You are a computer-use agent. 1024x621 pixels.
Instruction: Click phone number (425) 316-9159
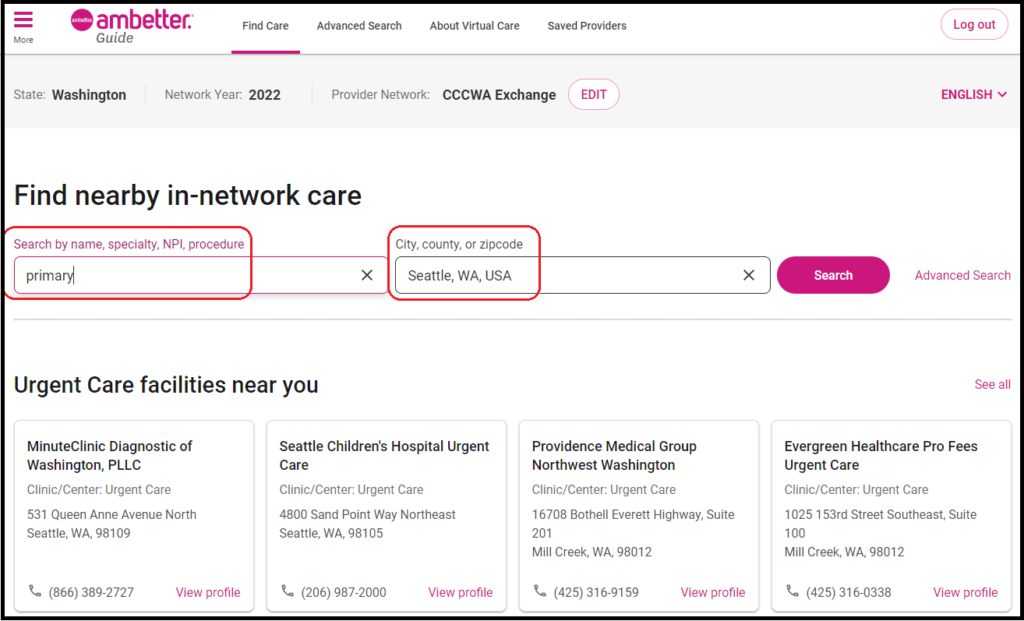click(x=596, y=592)
